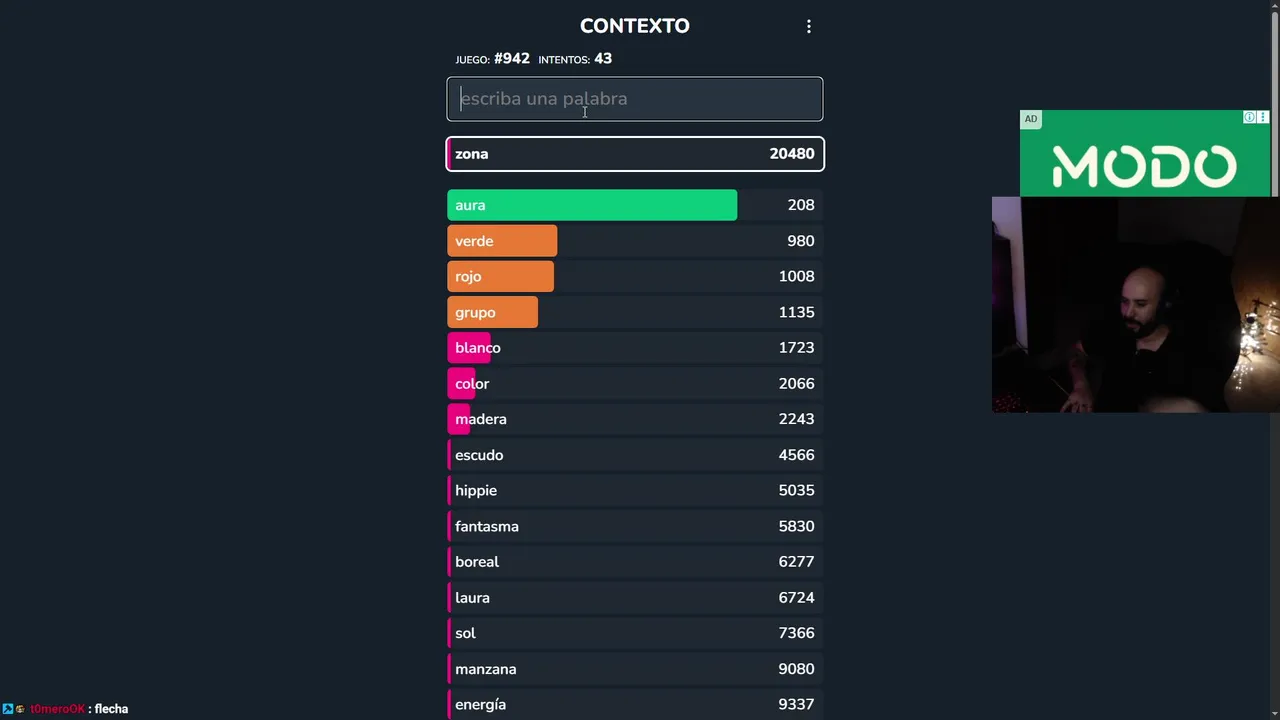Select the 'rojo' guess entry

635,277
